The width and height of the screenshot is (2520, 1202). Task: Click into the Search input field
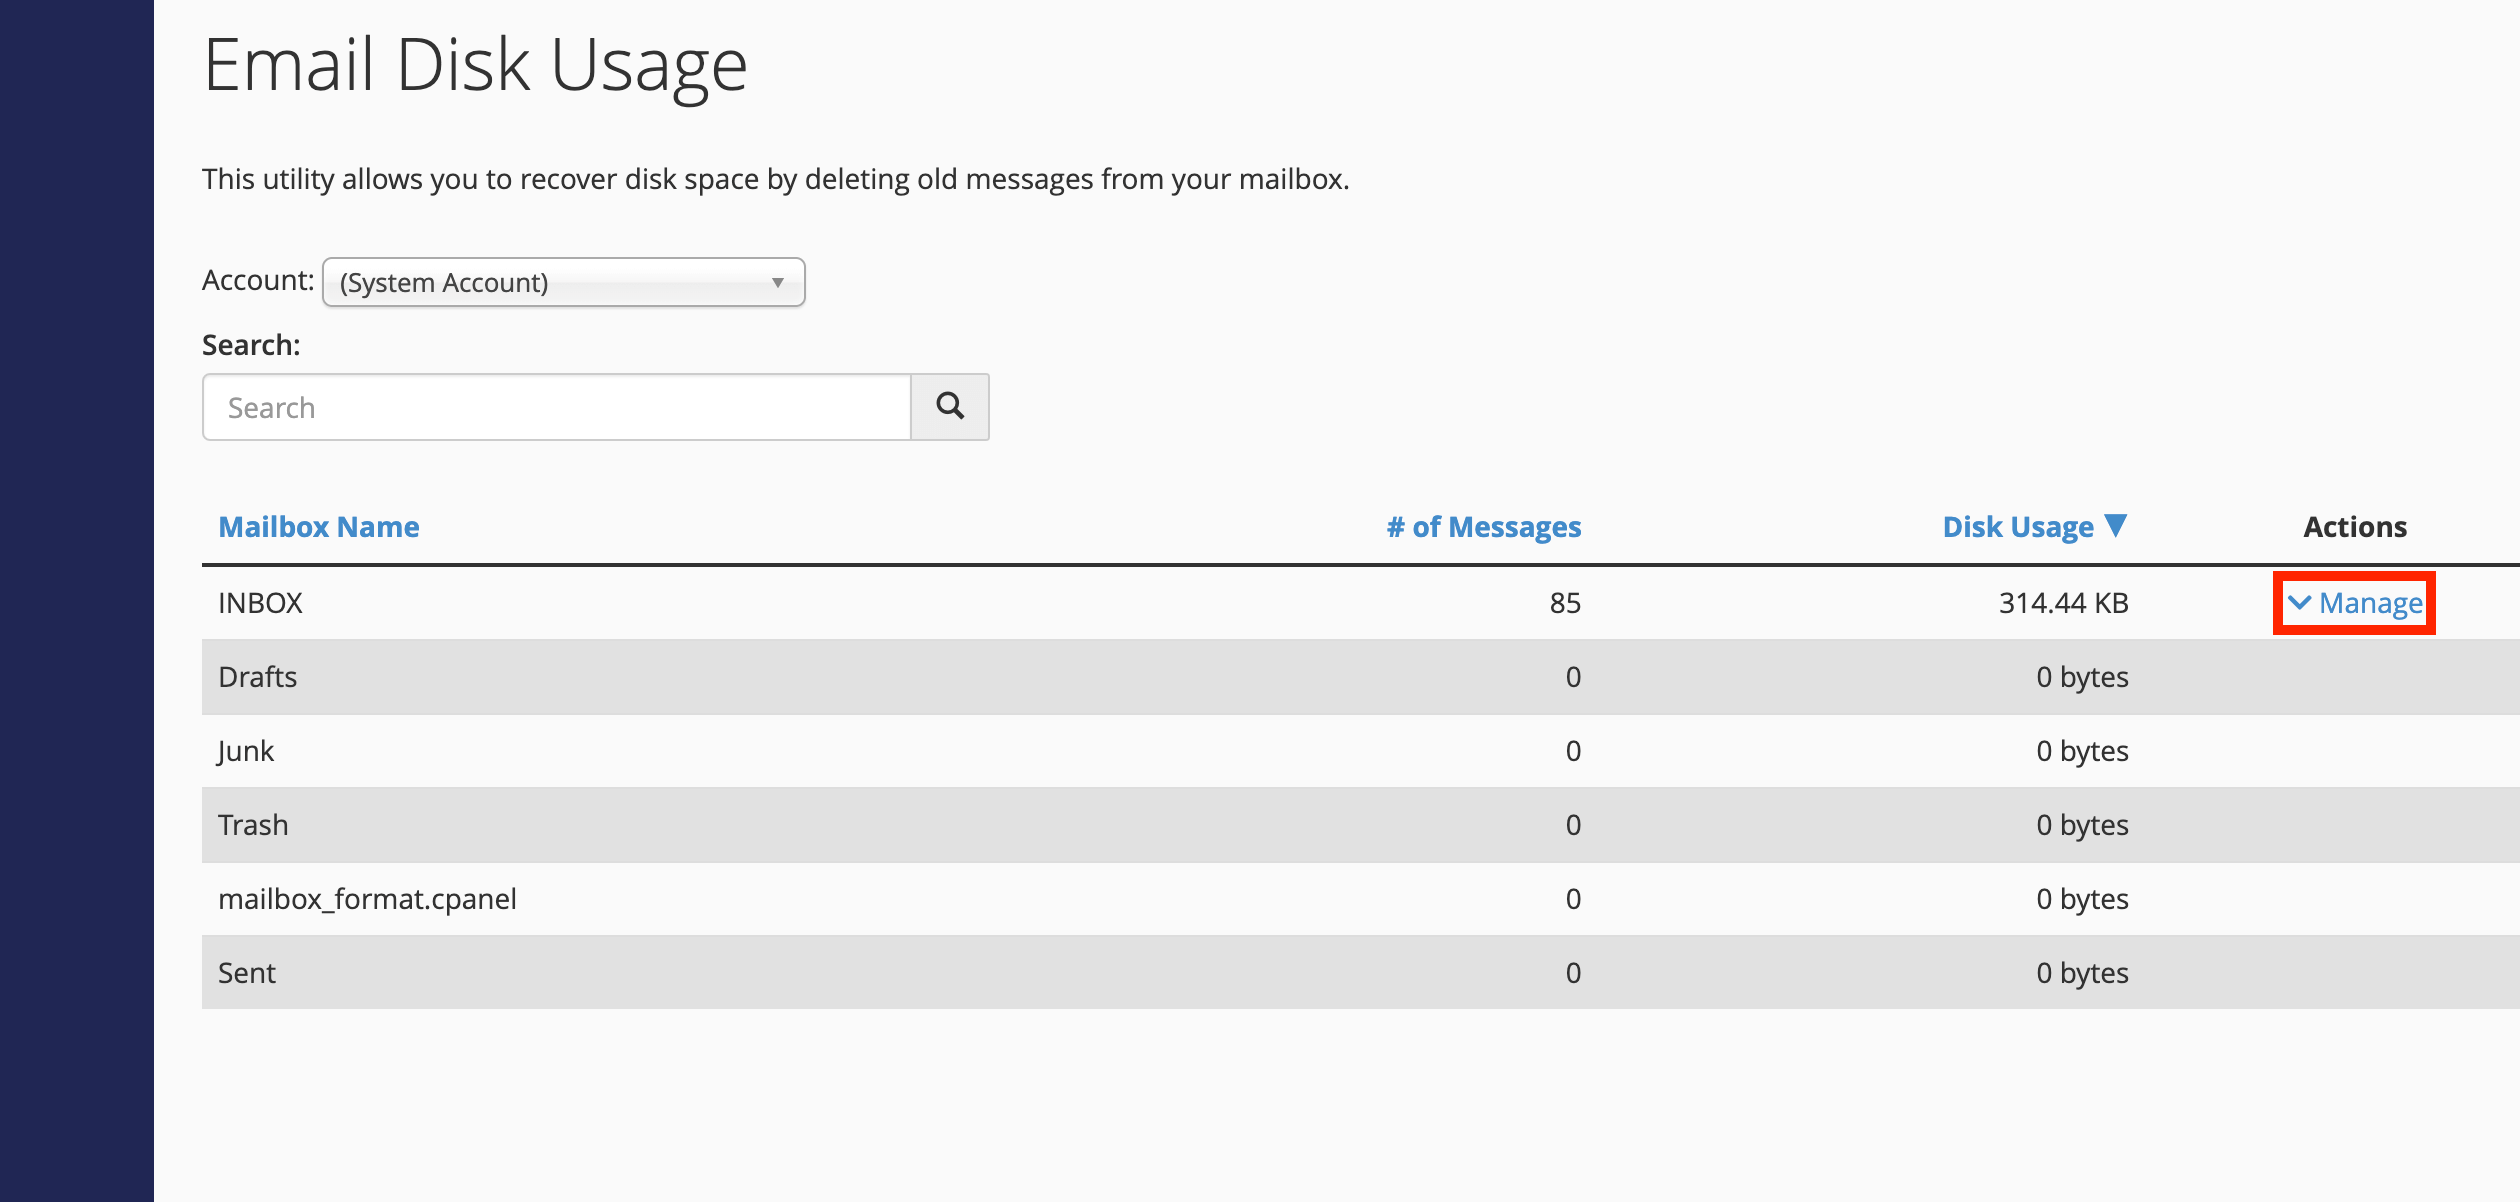click(557, 407)
